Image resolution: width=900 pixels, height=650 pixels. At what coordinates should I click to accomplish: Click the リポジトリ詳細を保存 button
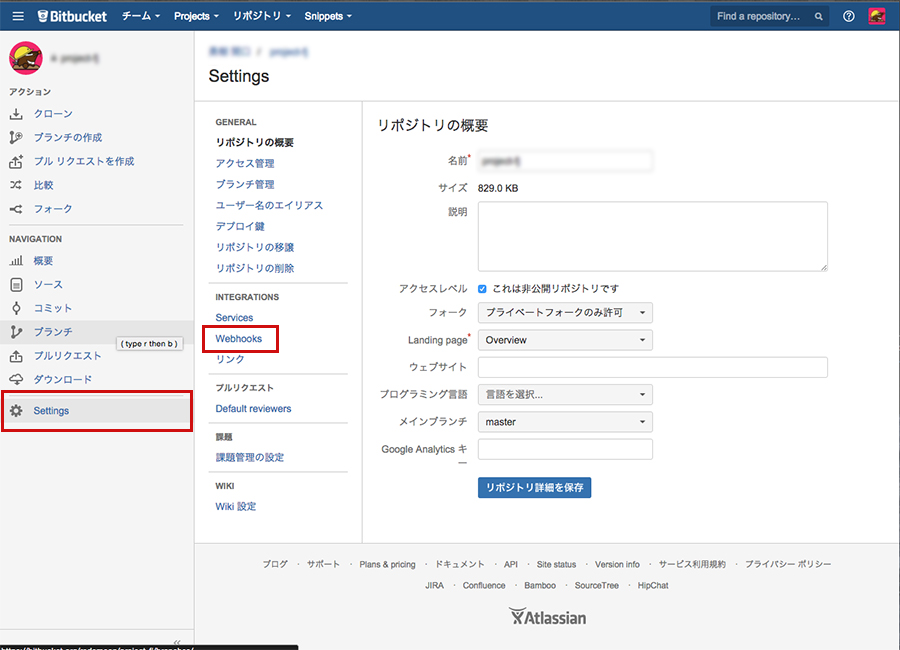click(534, 487)
